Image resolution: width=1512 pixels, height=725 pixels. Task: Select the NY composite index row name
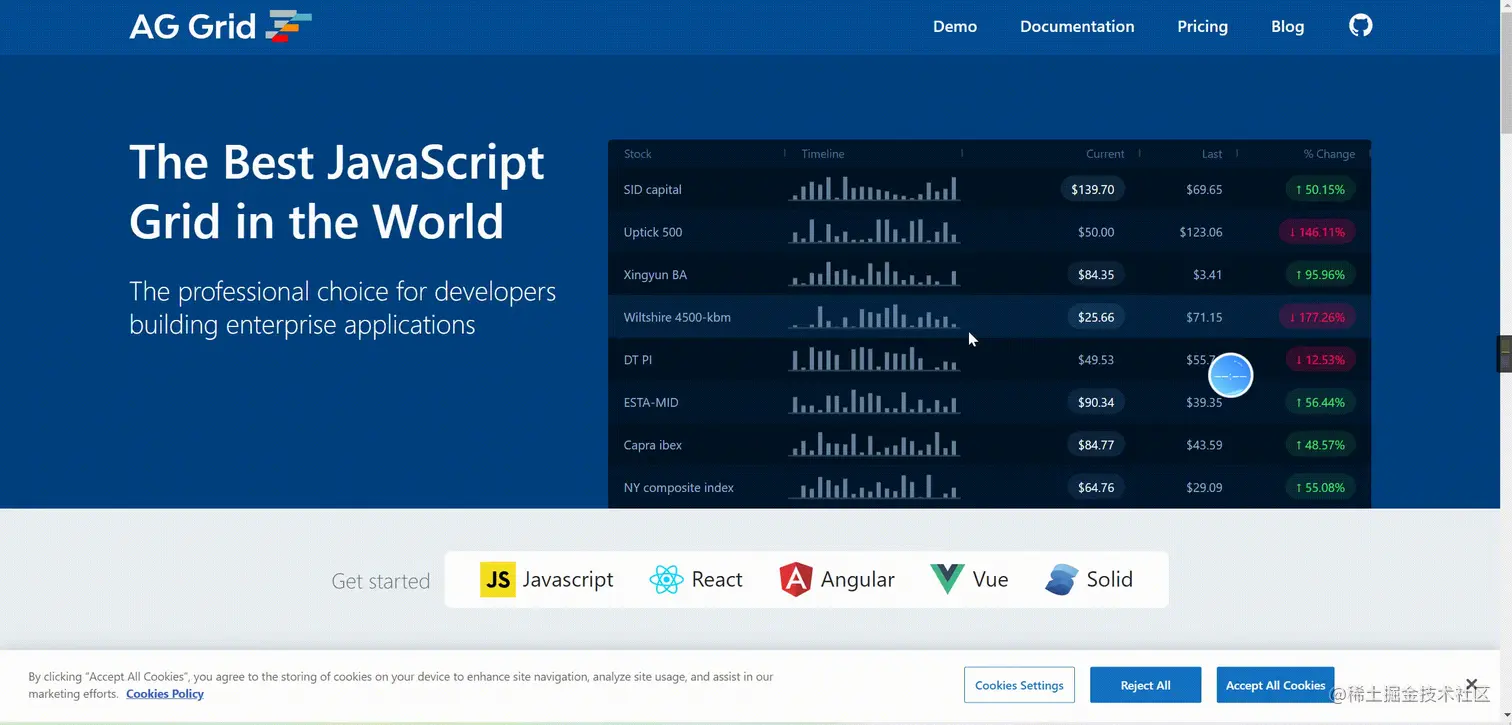pos(679,487)
